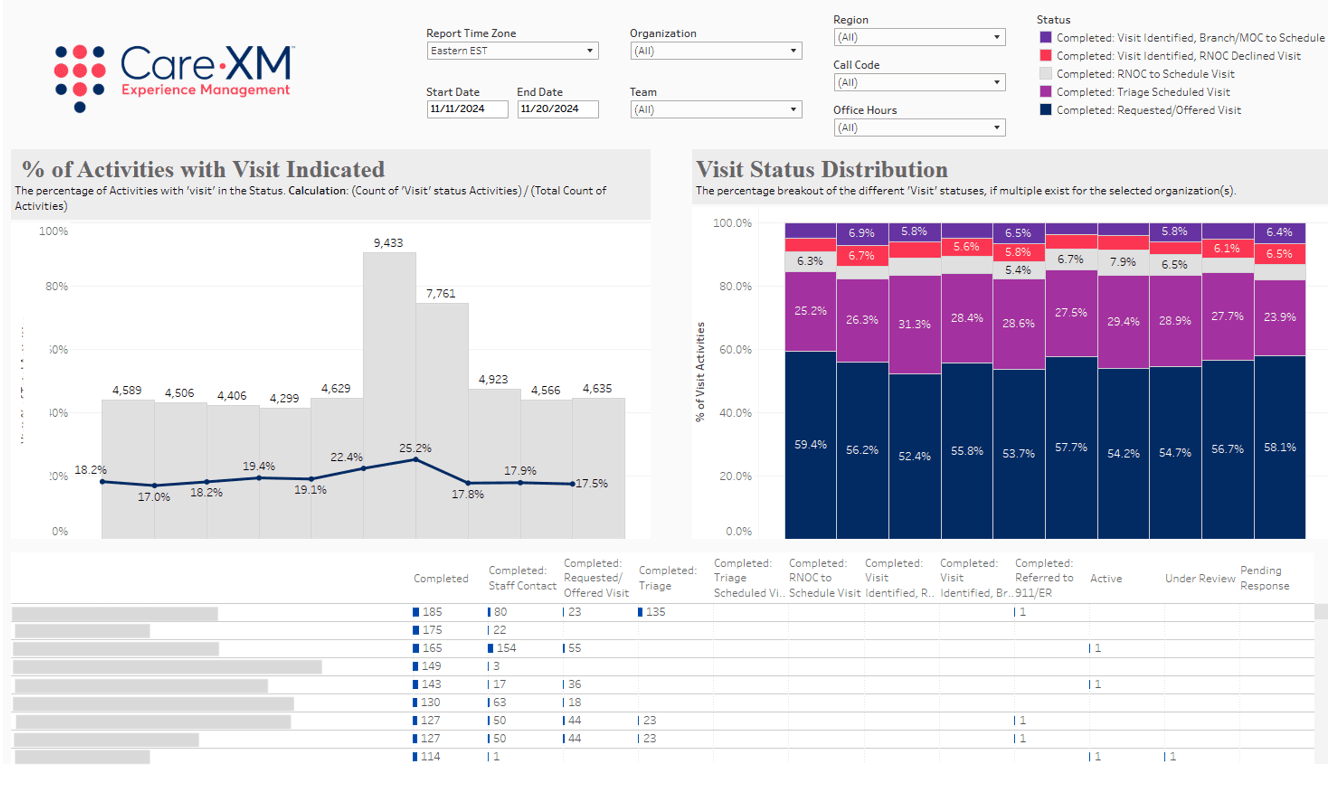
Task: Open the Report Time Zone dropdown
Action: tap(511, 51)
